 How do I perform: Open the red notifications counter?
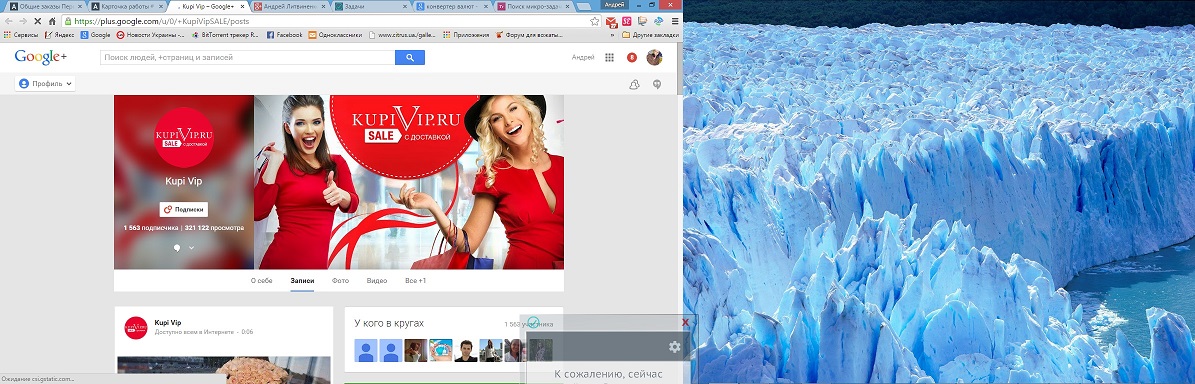click(x=631, y=57)
